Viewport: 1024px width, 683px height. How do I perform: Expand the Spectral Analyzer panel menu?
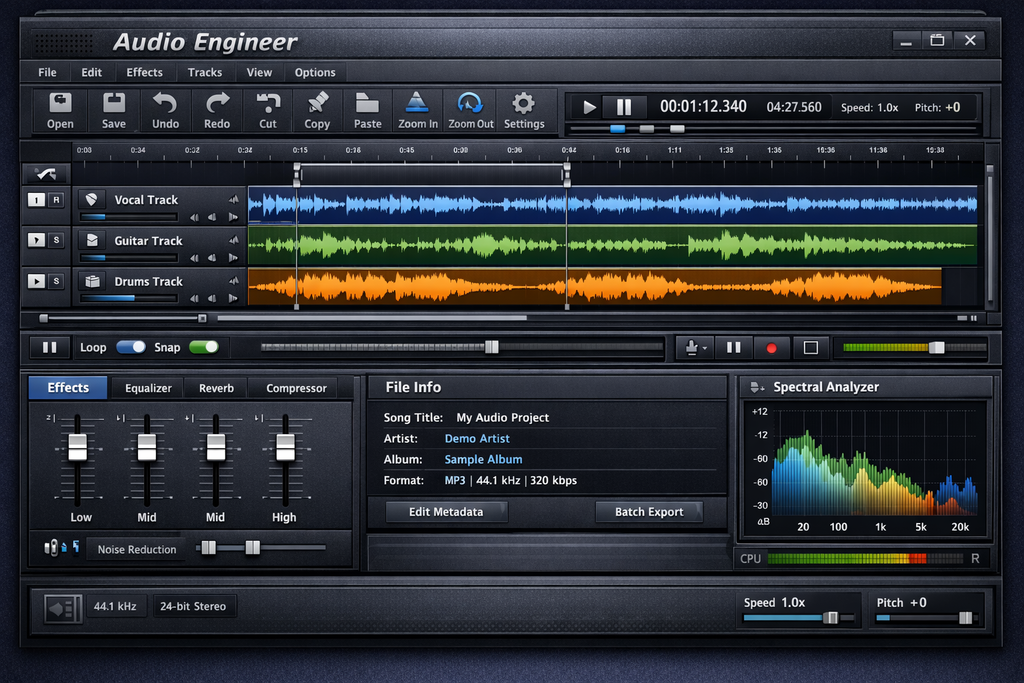(757, 387)
